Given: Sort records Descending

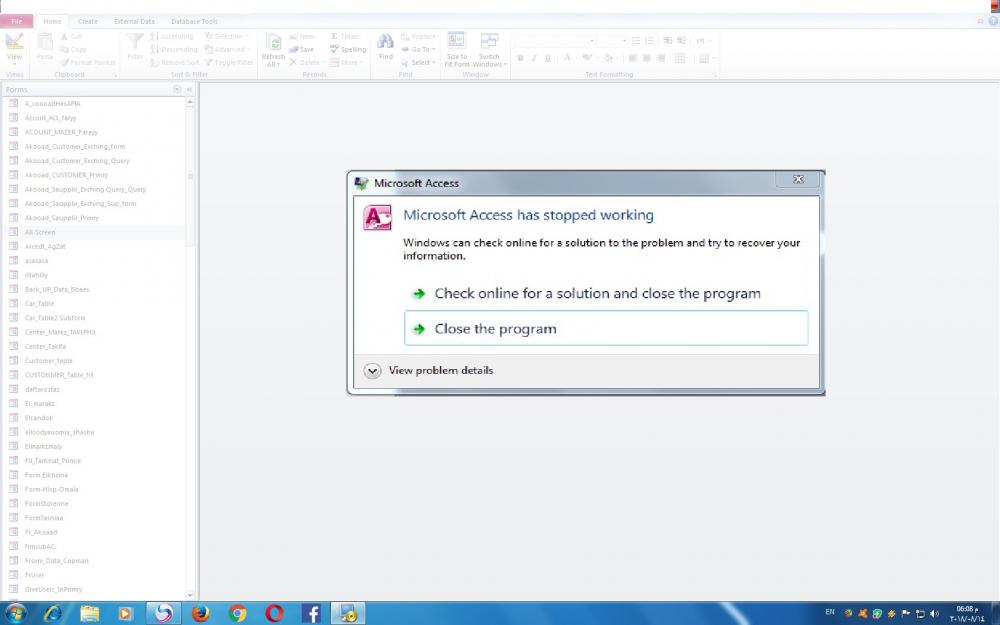Looking at the screenshot, I should 174,50.
